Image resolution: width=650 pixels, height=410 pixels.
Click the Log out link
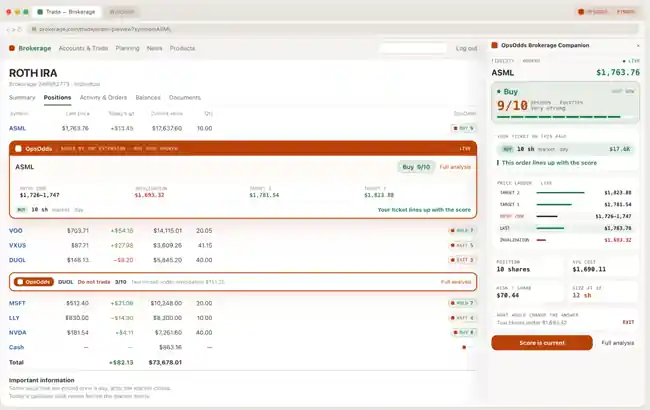pos(466,48)
